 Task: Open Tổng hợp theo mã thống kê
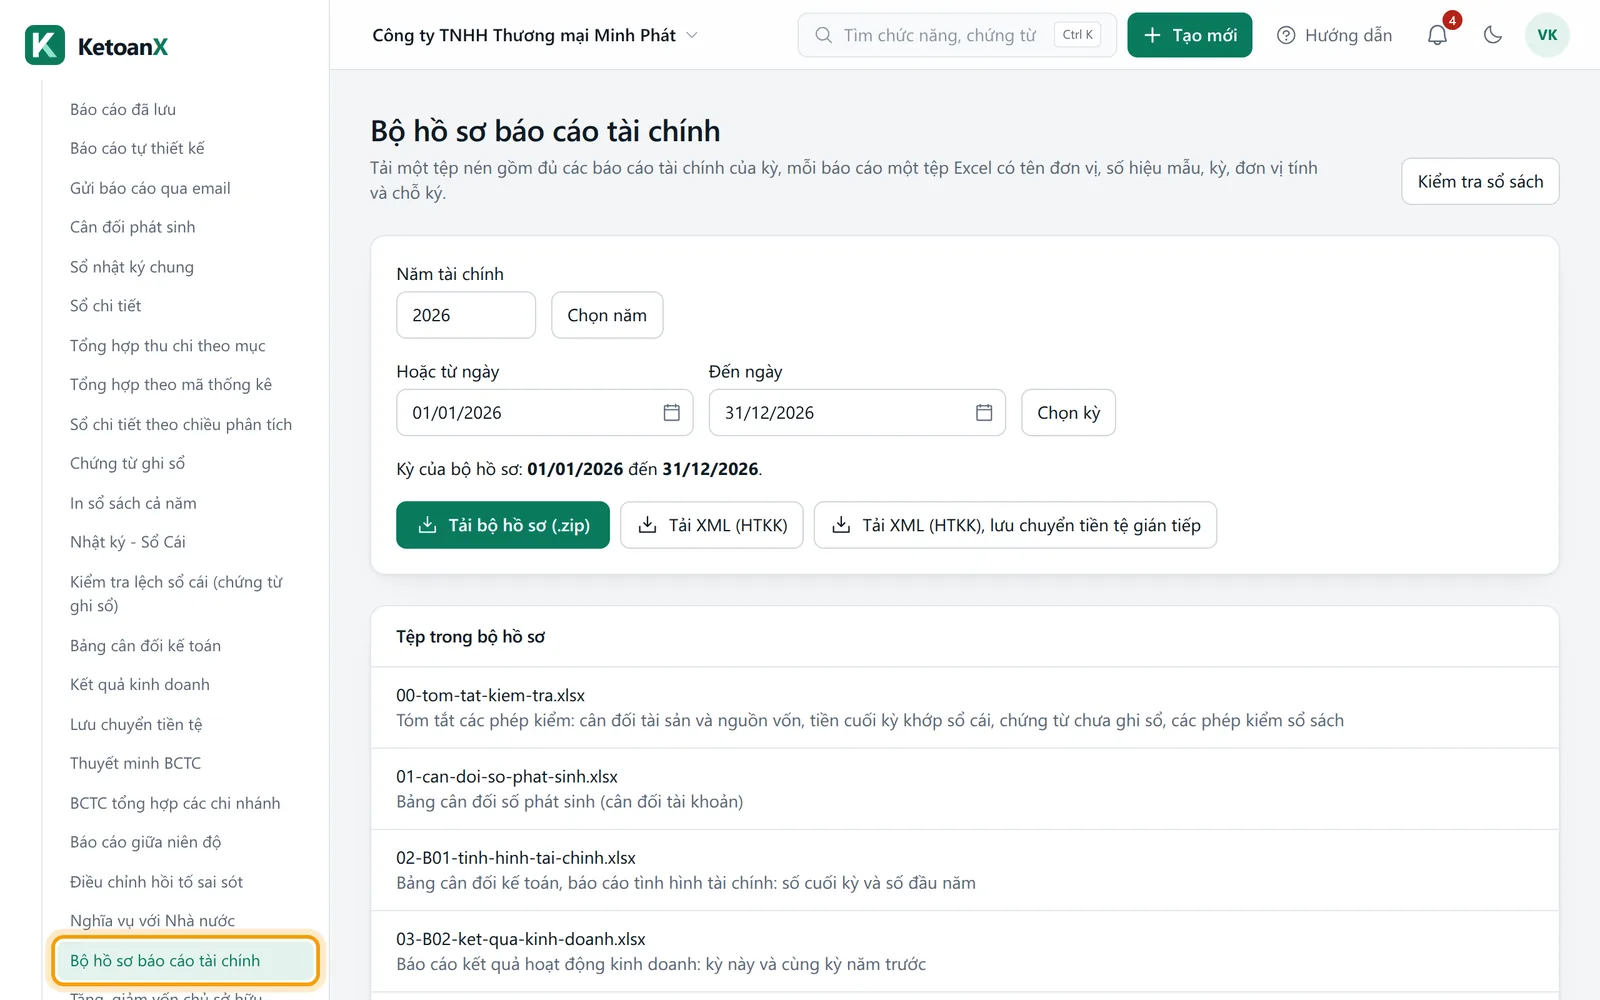(x=171, y=385)
